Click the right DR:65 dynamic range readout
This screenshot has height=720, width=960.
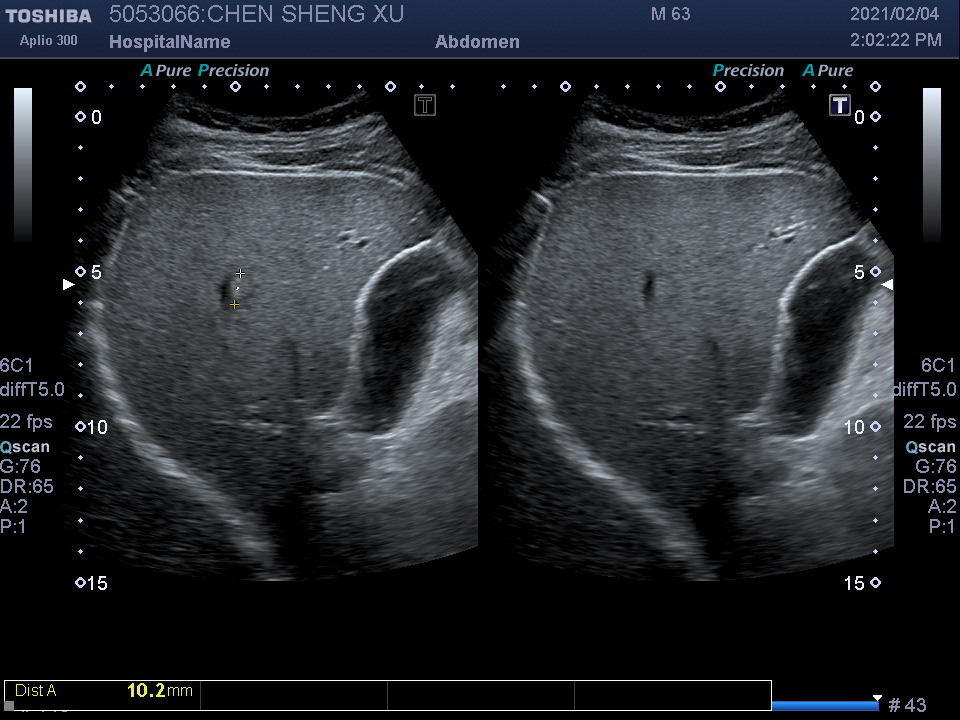pyautogui.click(x=929, y=487)
